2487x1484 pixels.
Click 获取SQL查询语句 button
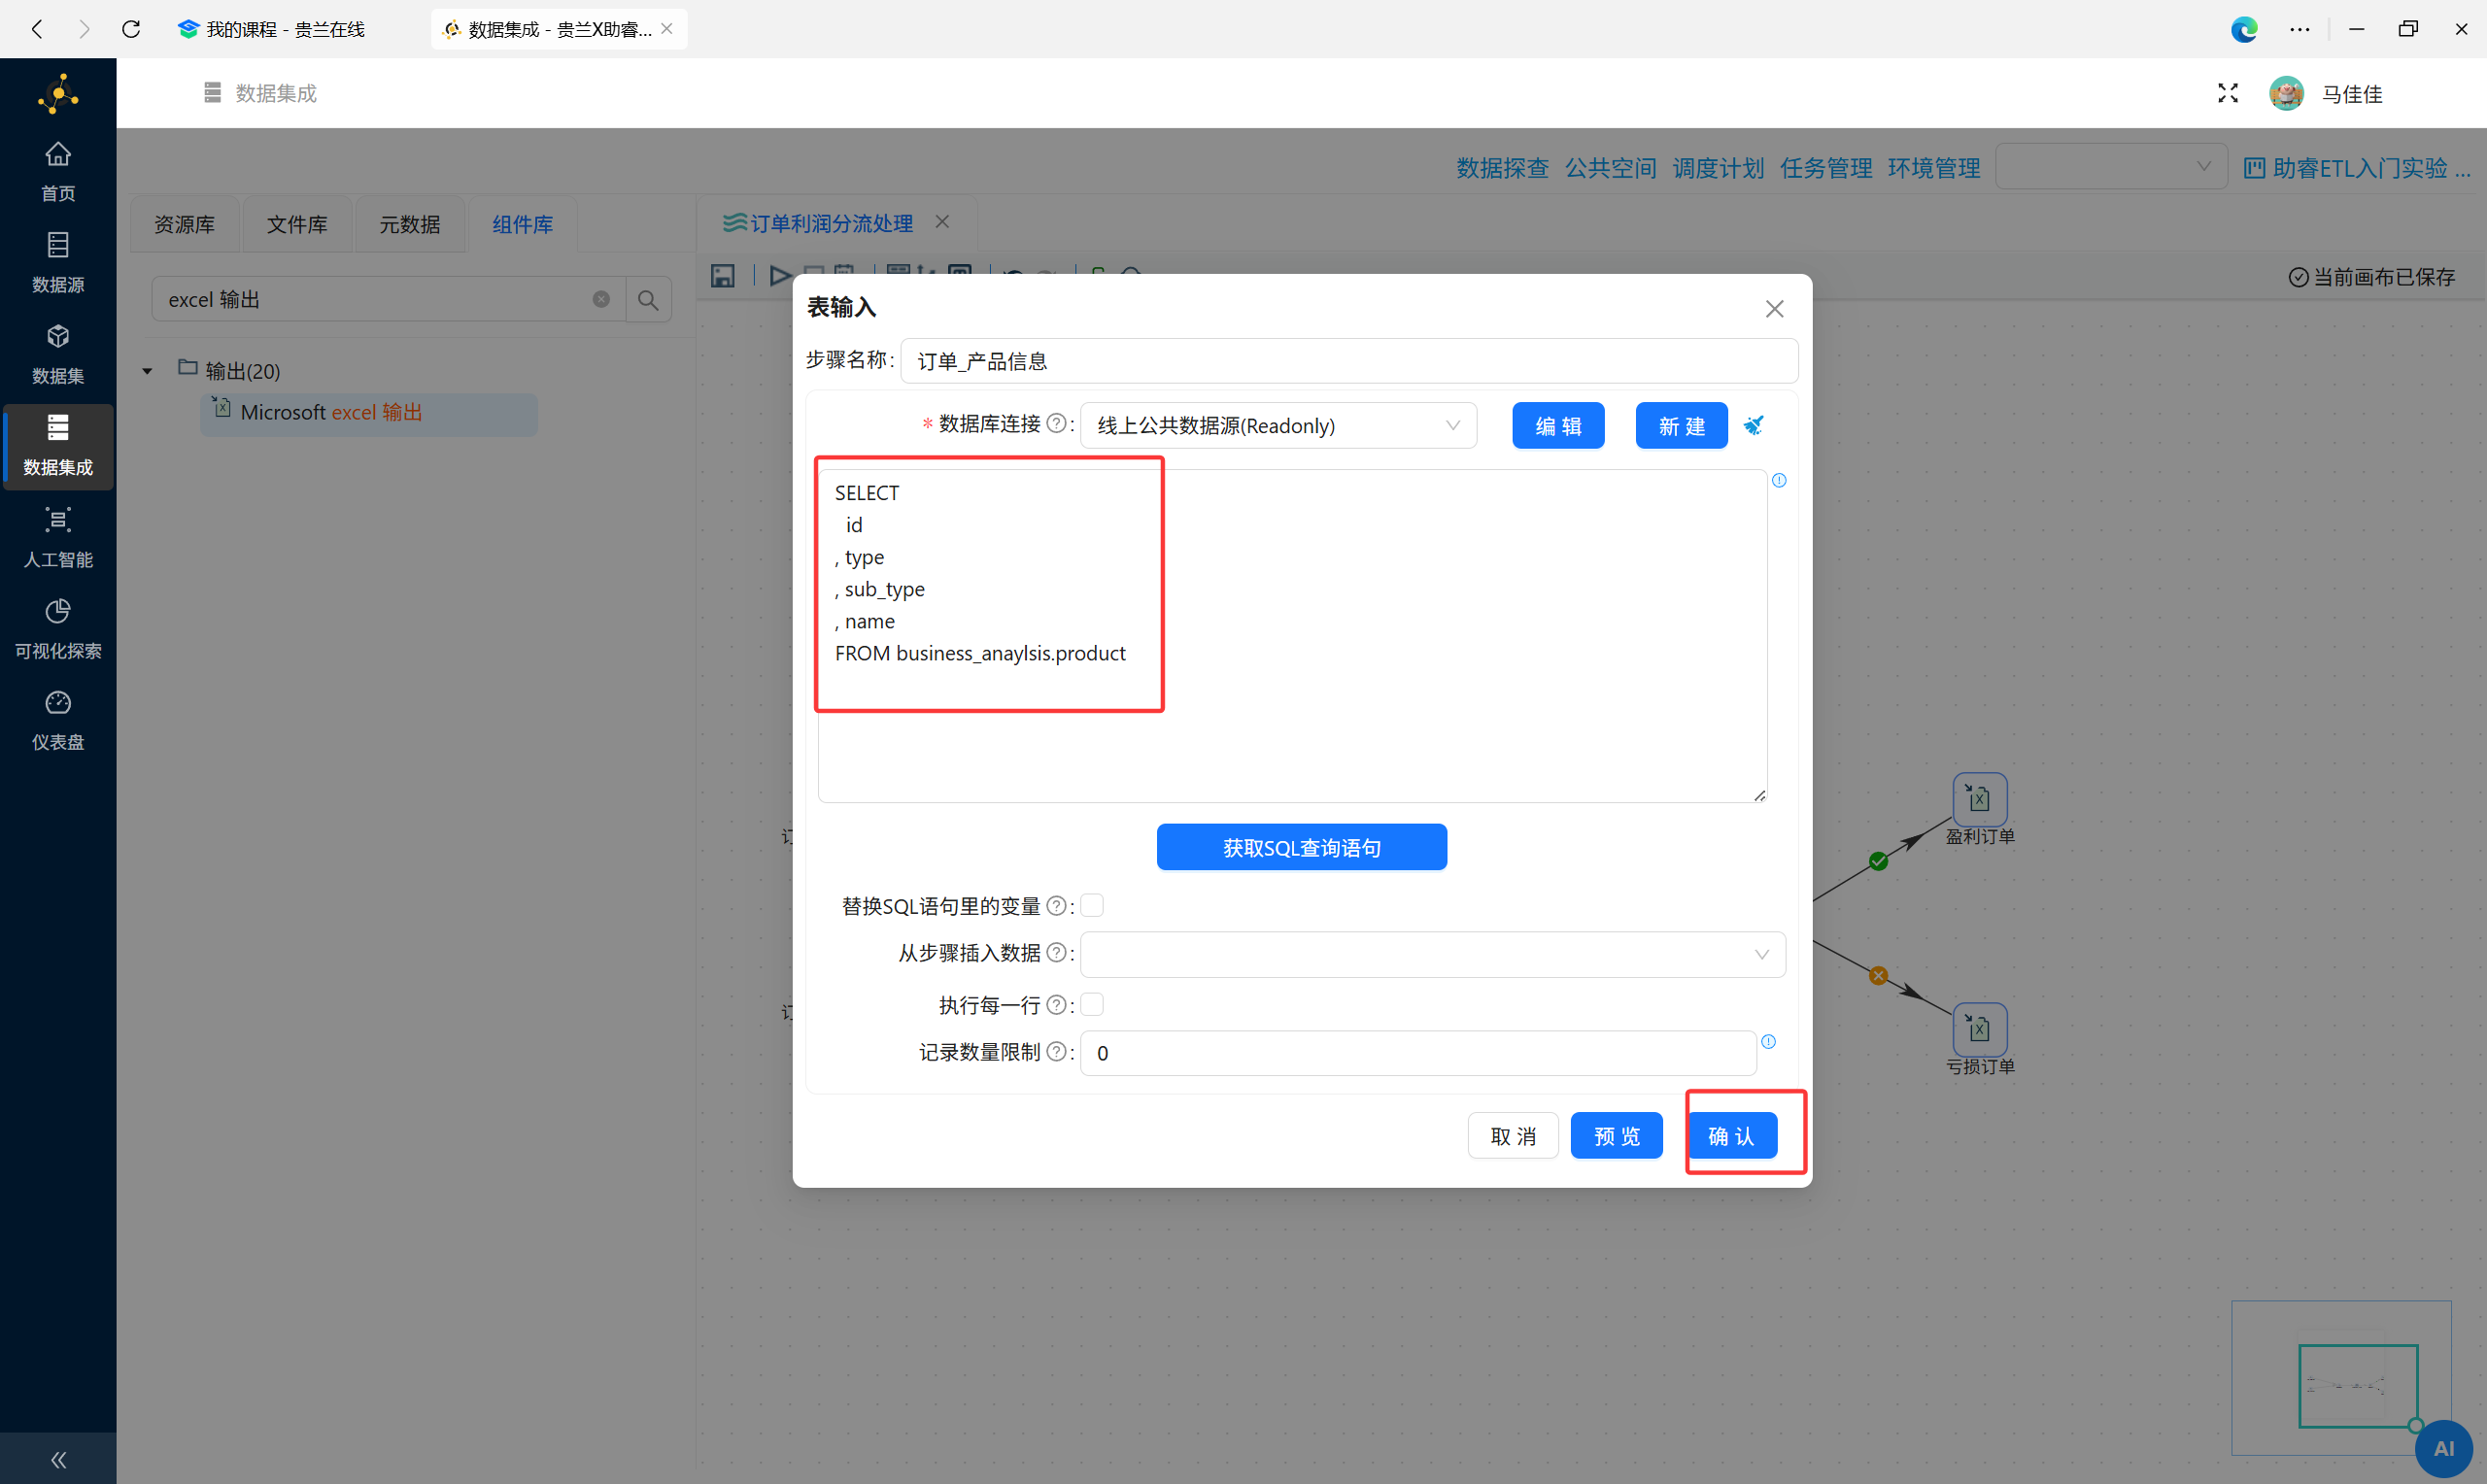point(1301,847)
